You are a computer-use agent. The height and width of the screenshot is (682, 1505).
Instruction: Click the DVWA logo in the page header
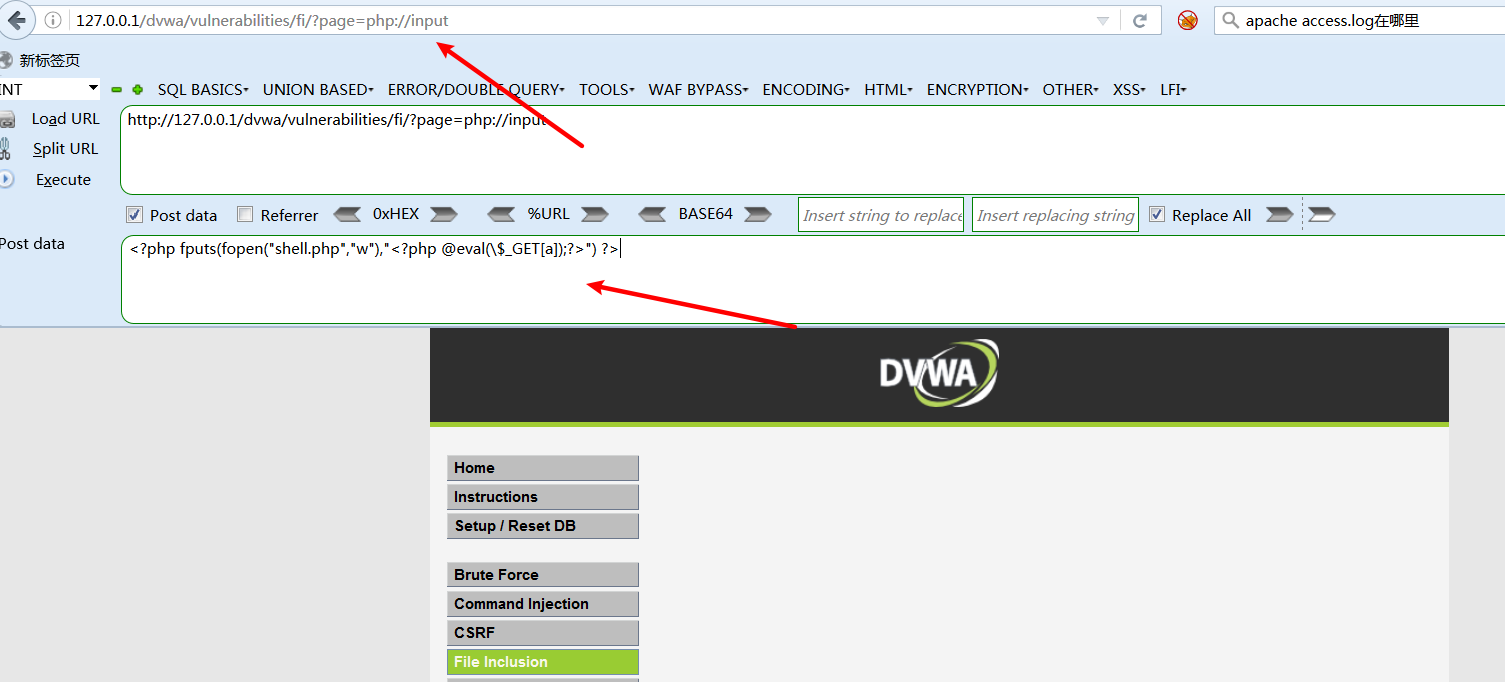[939, 373]
